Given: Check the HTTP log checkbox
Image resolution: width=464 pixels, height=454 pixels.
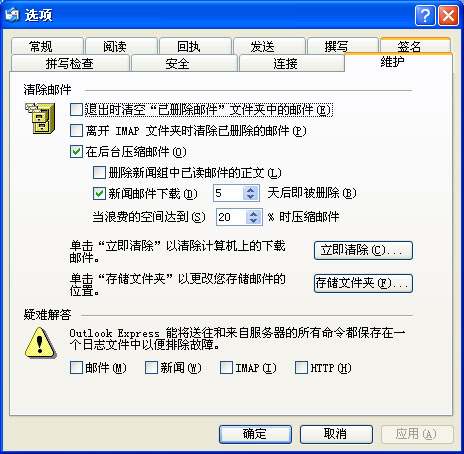Looking at the screenshot, I should 301,368.
